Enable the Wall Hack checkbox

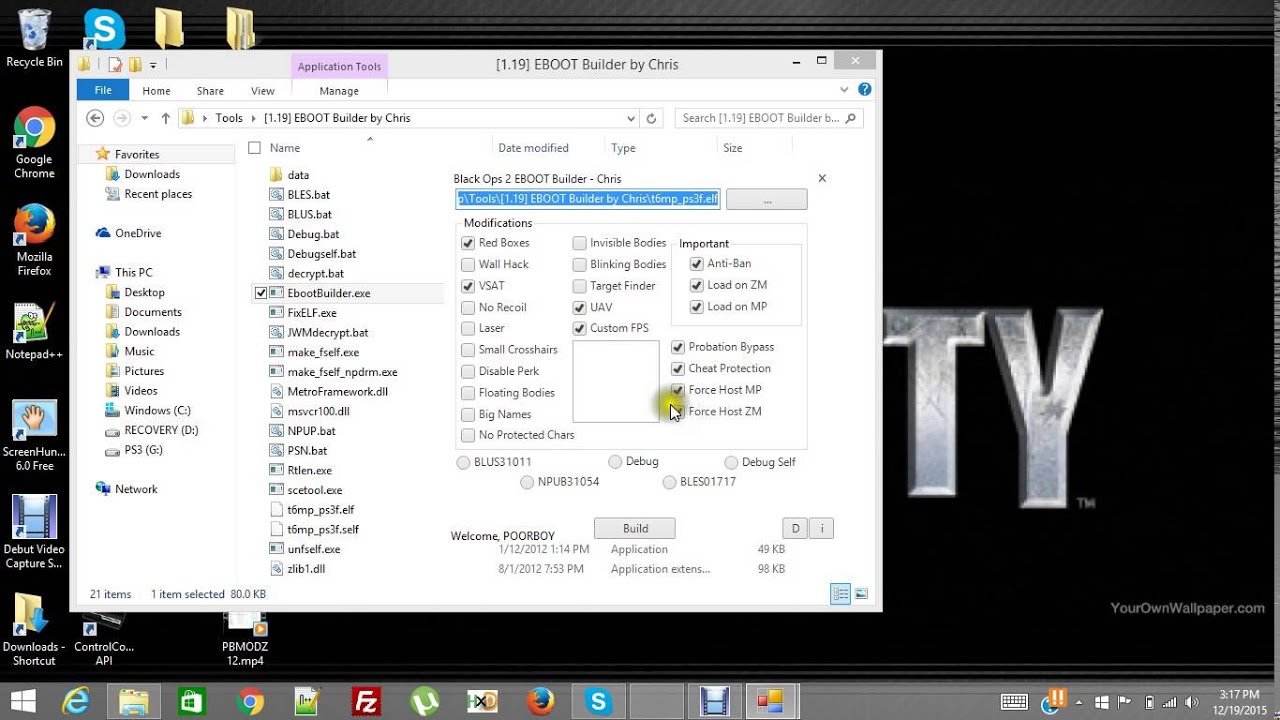coord(468,264)
